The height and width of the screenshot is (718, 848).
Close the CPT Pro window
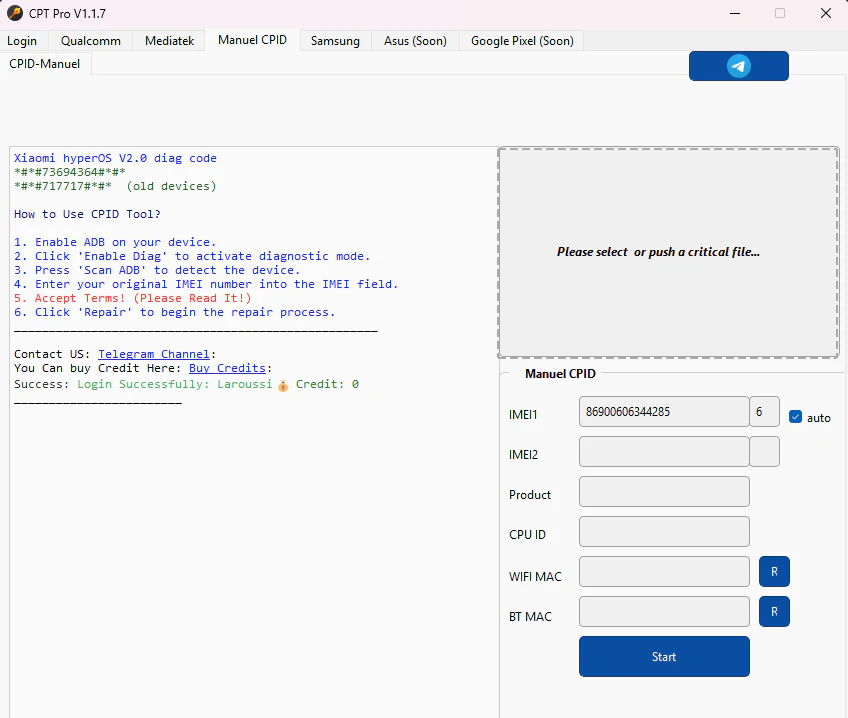pos(826,13)
